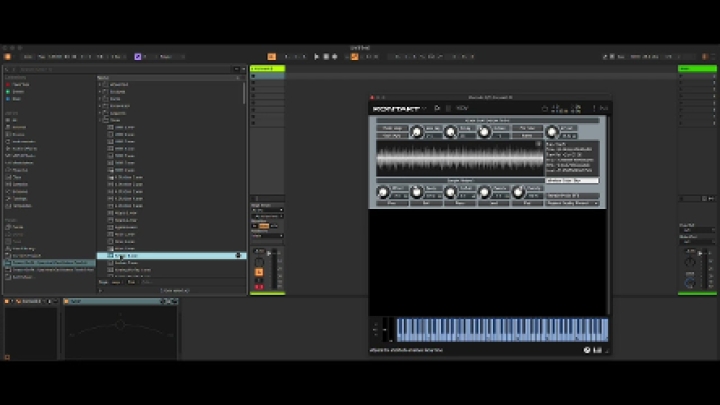Click the panel icon next to Kontakt folder icon

[x=449, y=108]
